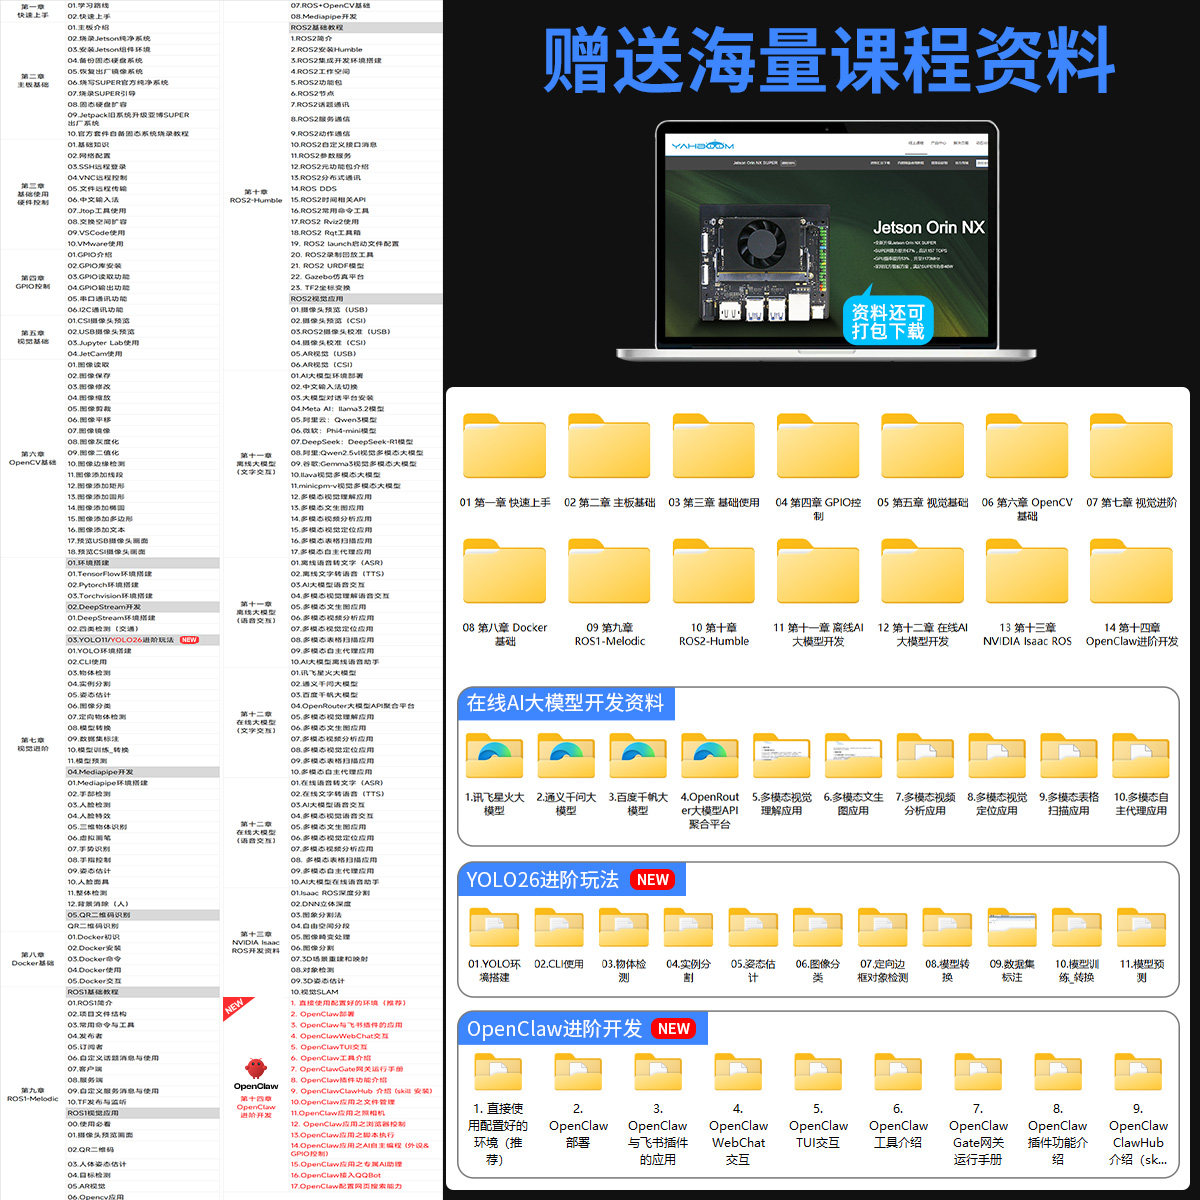Viewport: 1200px width, 1200px height.
Task: Open the 11.模型预测 folder icon
Action: click(x=1141, y=929)
